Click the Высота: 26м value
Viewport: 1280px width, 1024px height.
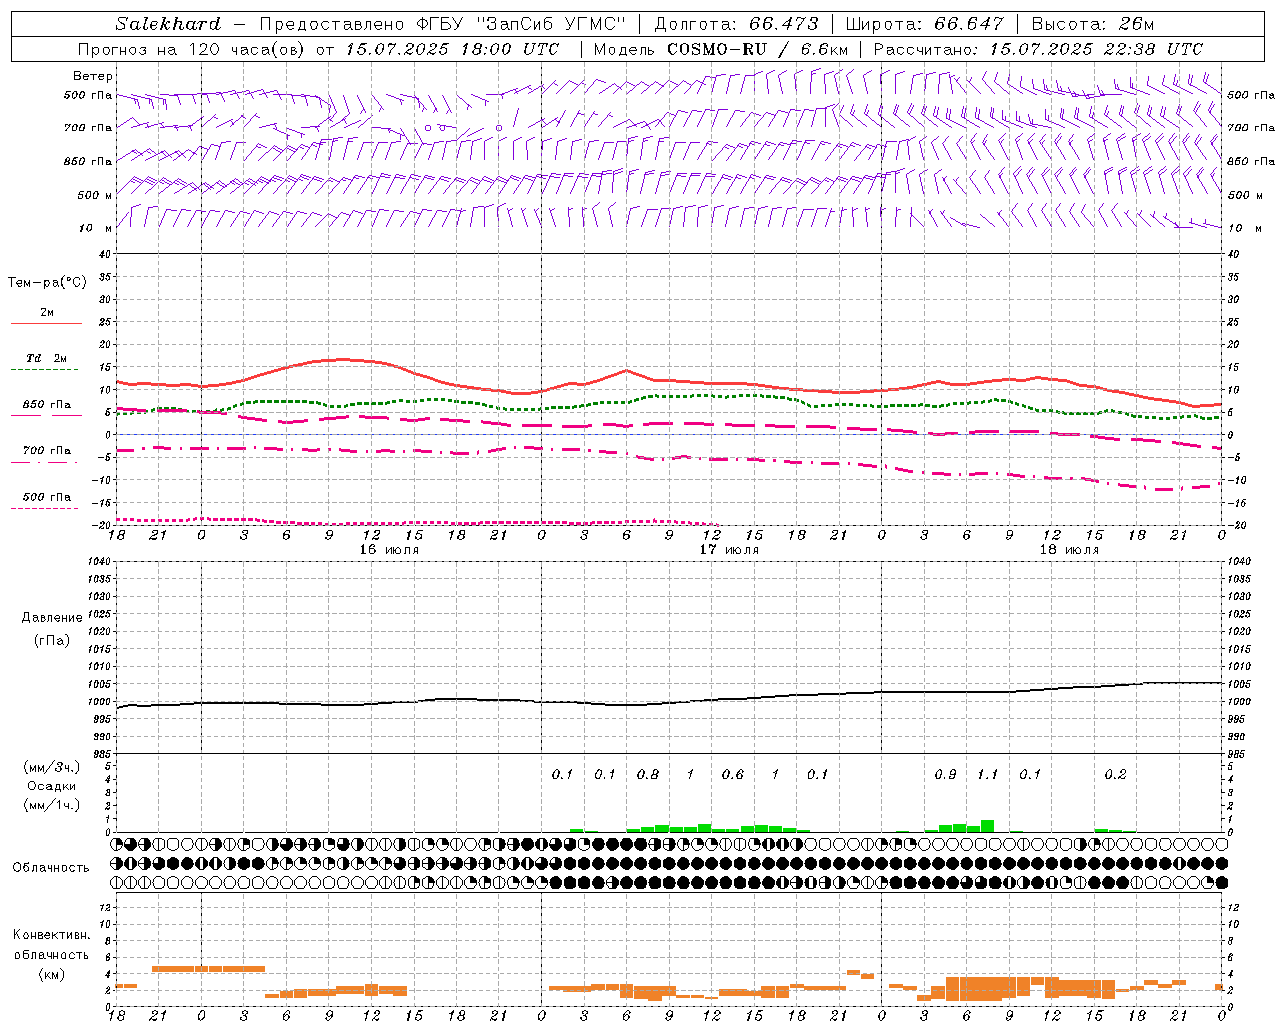pyautogui.click(x=1092, y=24)
